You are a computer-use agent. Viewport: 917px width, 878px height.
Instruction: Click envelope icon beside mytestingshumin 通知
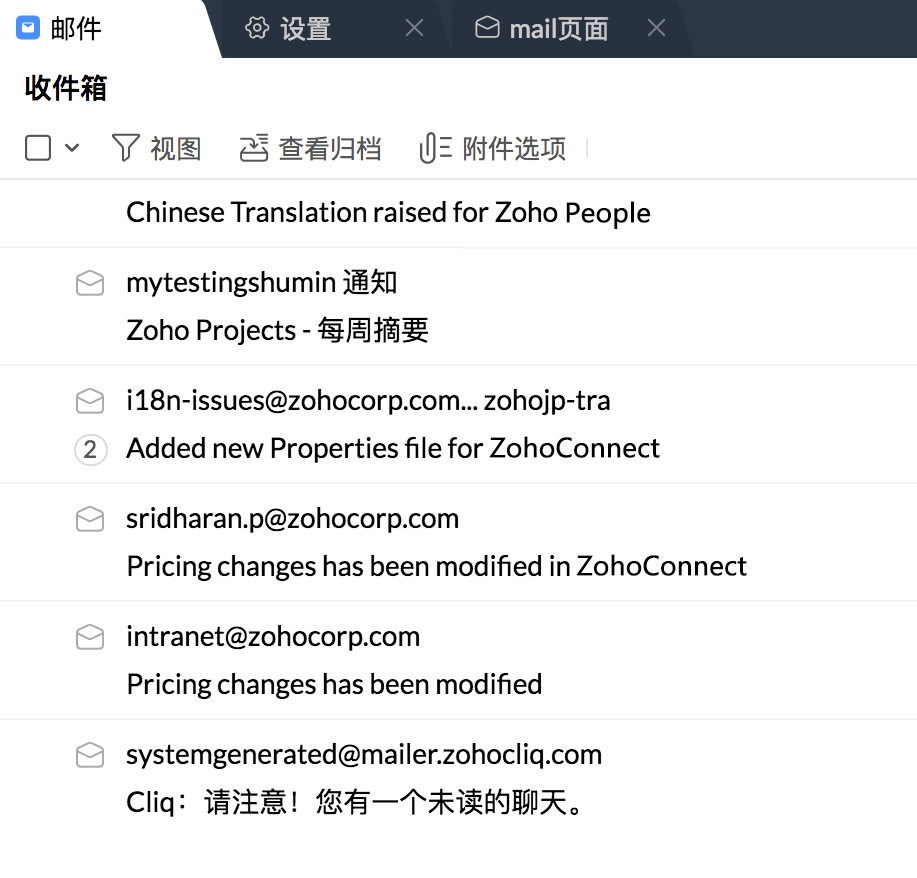coord(90,284)
